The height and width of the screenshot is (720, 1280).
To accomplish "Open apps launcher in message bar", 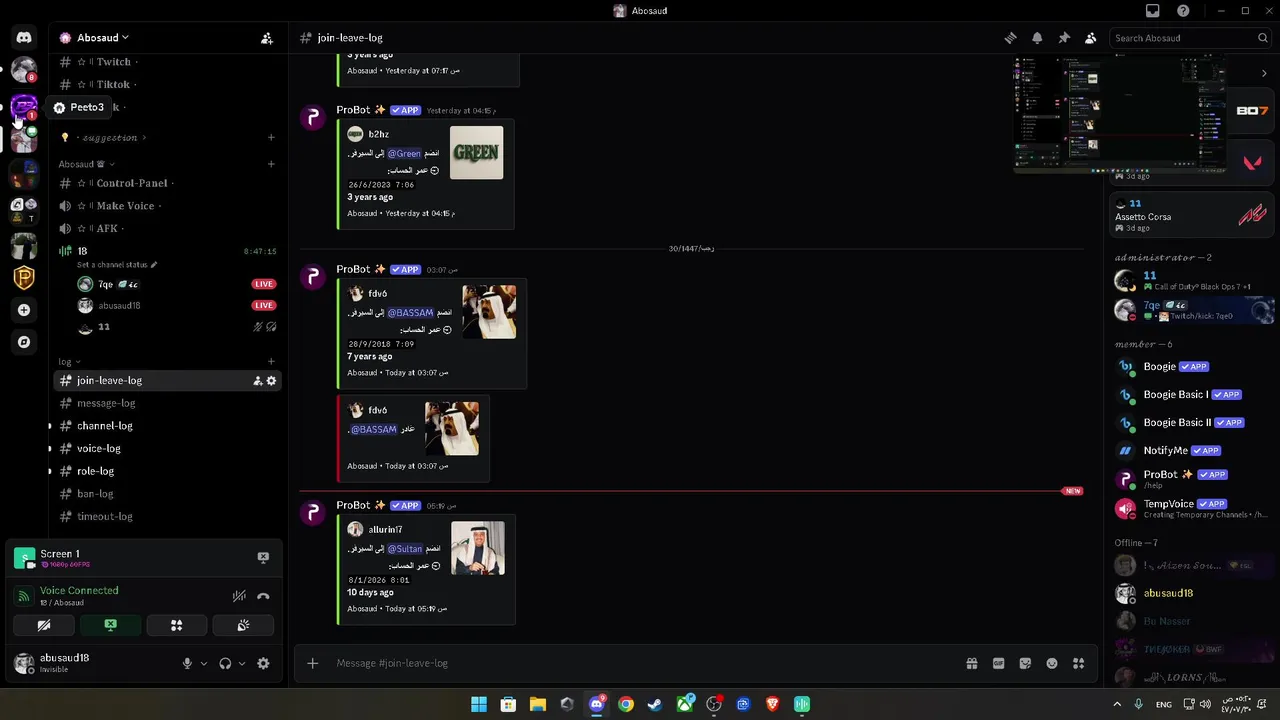I will 1078,663.
